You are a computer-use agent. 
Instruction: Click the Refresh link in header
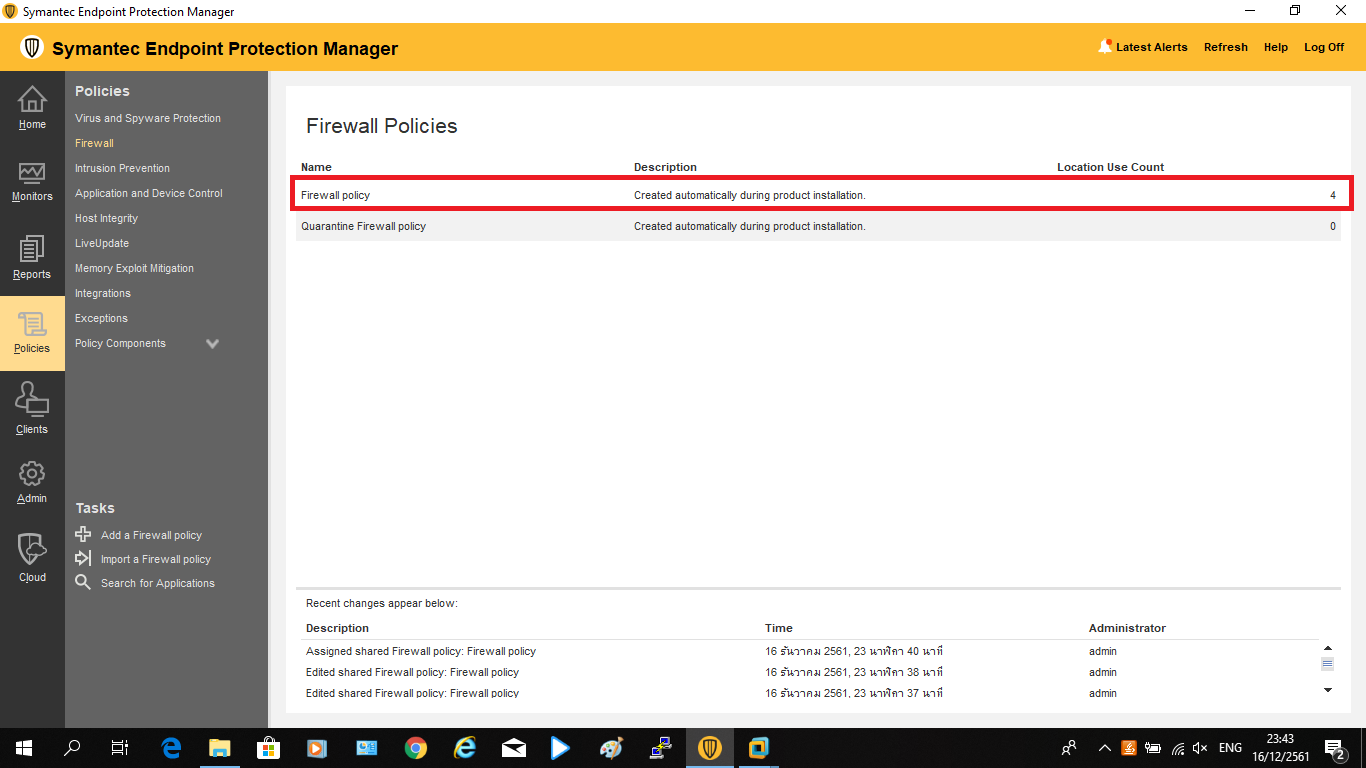(x=1225, y=47)
